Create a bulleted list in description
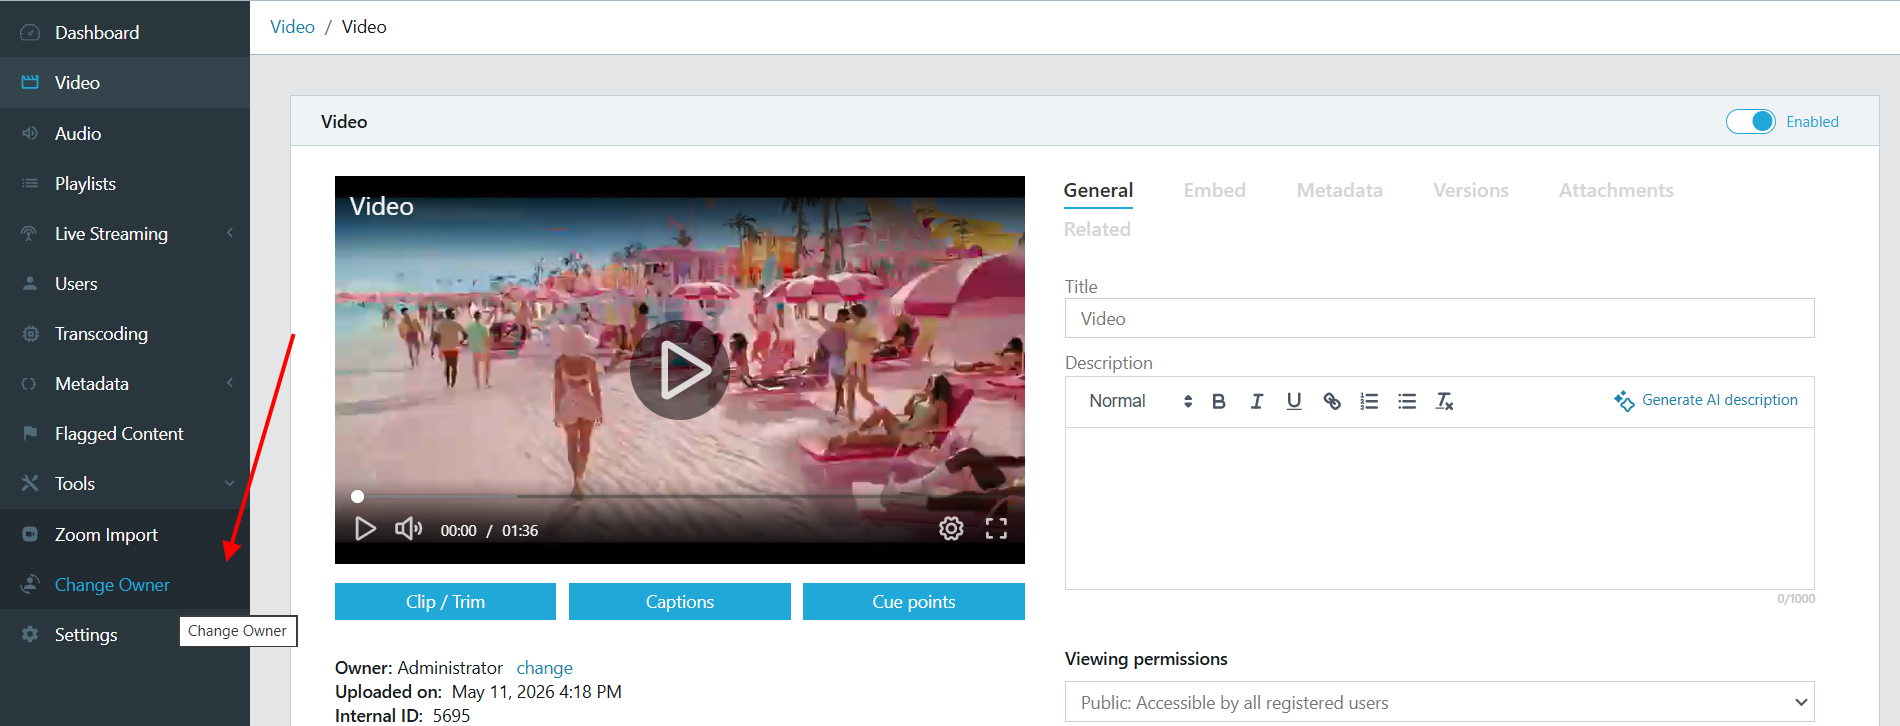Screen dimensions: 1900x726 tap(1407, 401)
